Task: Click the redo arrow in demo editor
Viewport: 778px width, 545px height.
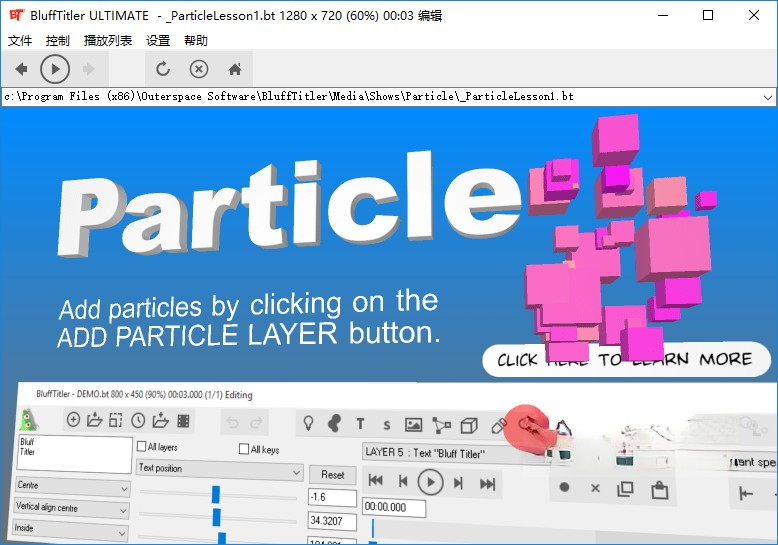Action: (x=256, y=423)
